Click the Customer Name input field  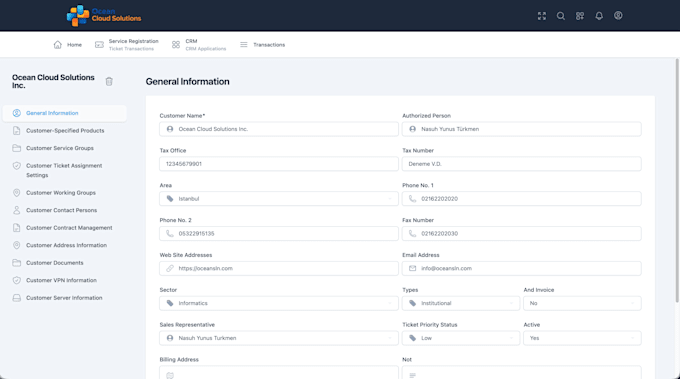pos(279,129)
